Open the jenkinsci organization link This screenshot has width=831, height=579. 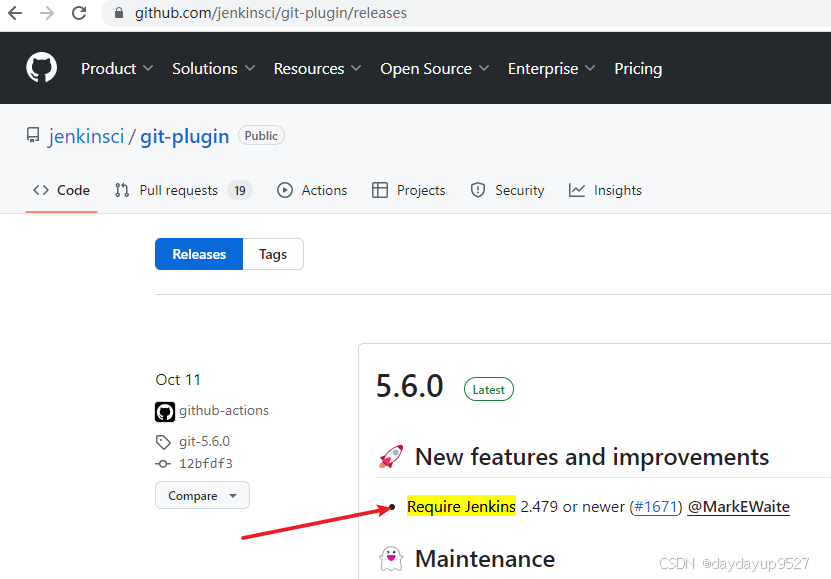pos(86,136)
